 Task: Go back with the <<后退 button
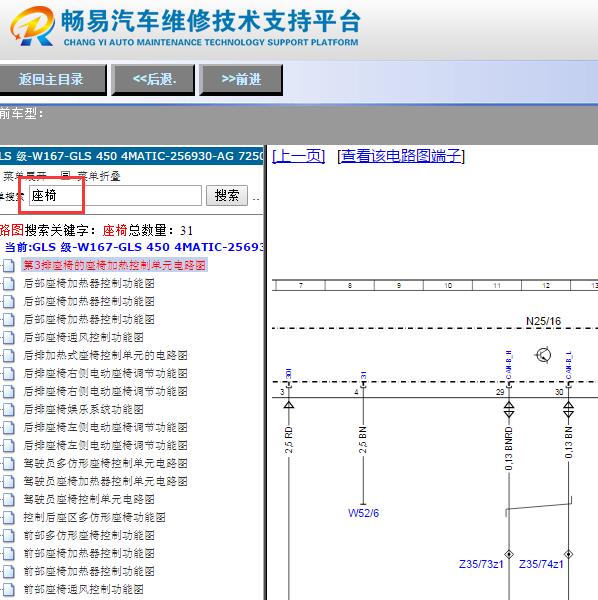153,80
